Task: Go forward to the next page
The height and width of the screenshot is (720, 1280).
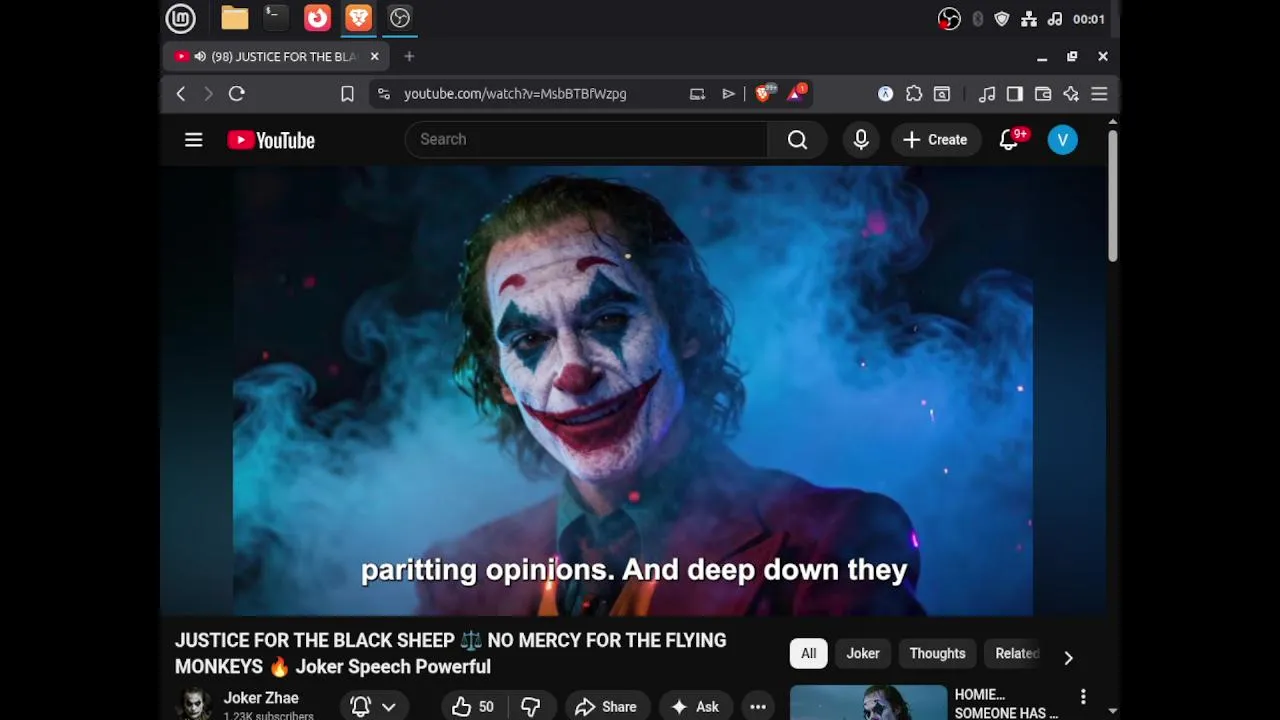Action: (x=208, y=94)
